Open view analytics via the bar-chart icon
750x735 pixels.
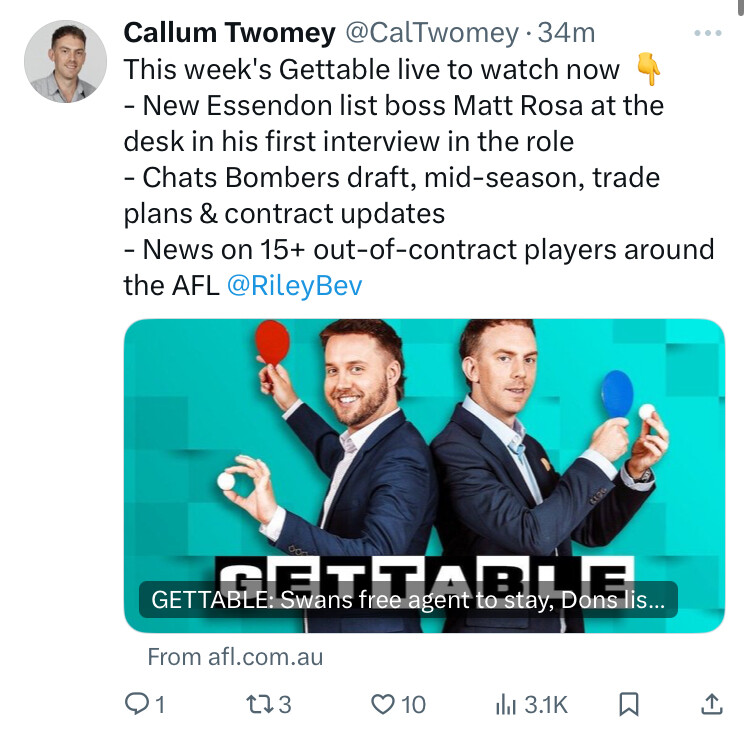pyautogui.click(x=506, y=704)
